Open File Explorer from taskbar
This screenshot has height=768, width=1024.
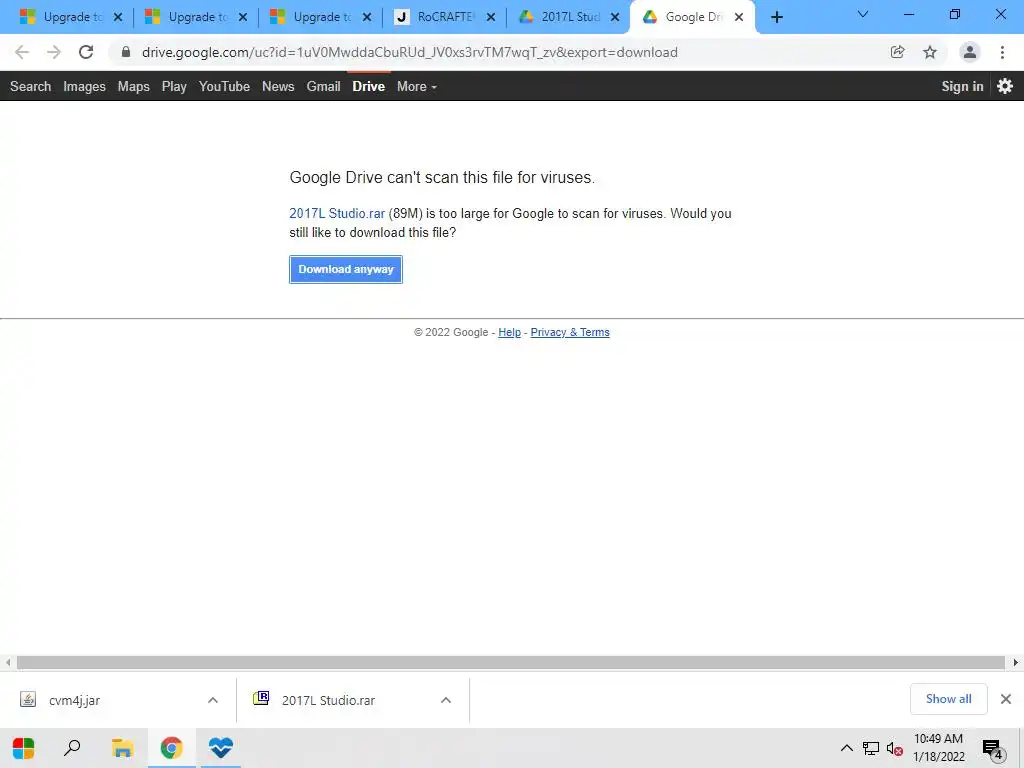122,748
